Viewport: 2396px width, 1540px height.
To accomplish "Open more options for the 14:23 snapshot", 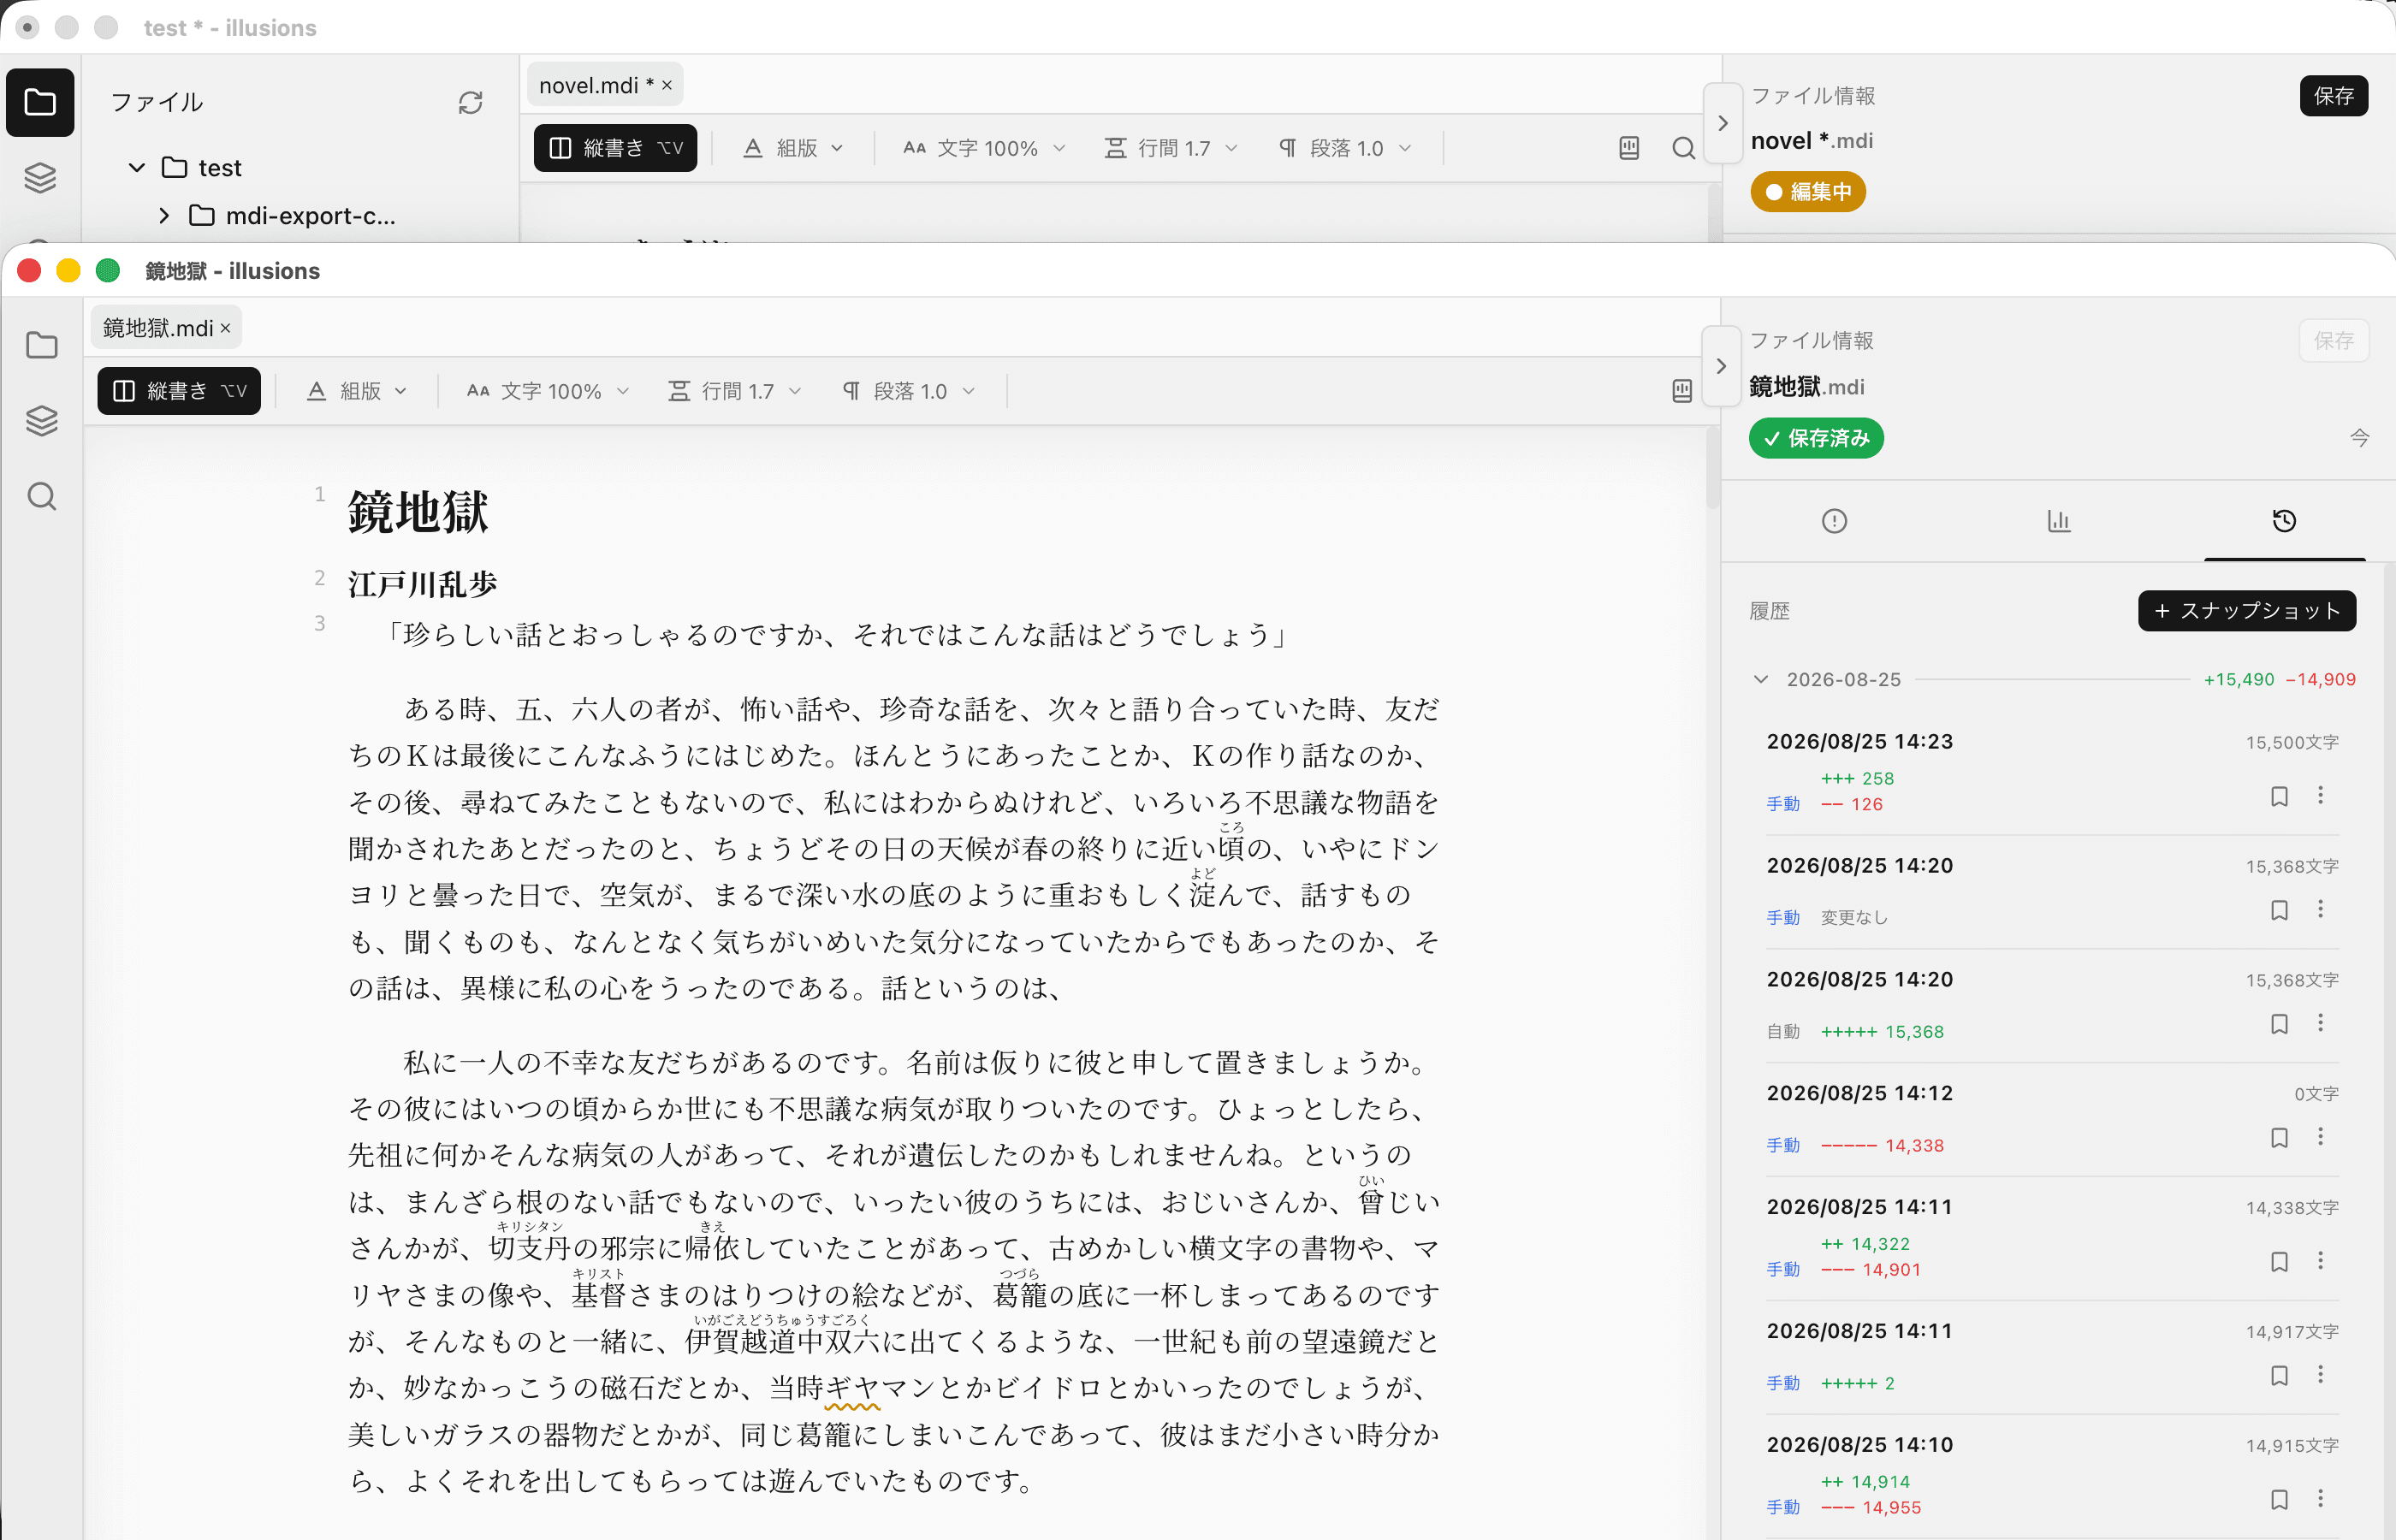I will pyautogui.click(x=2321, y=796).
